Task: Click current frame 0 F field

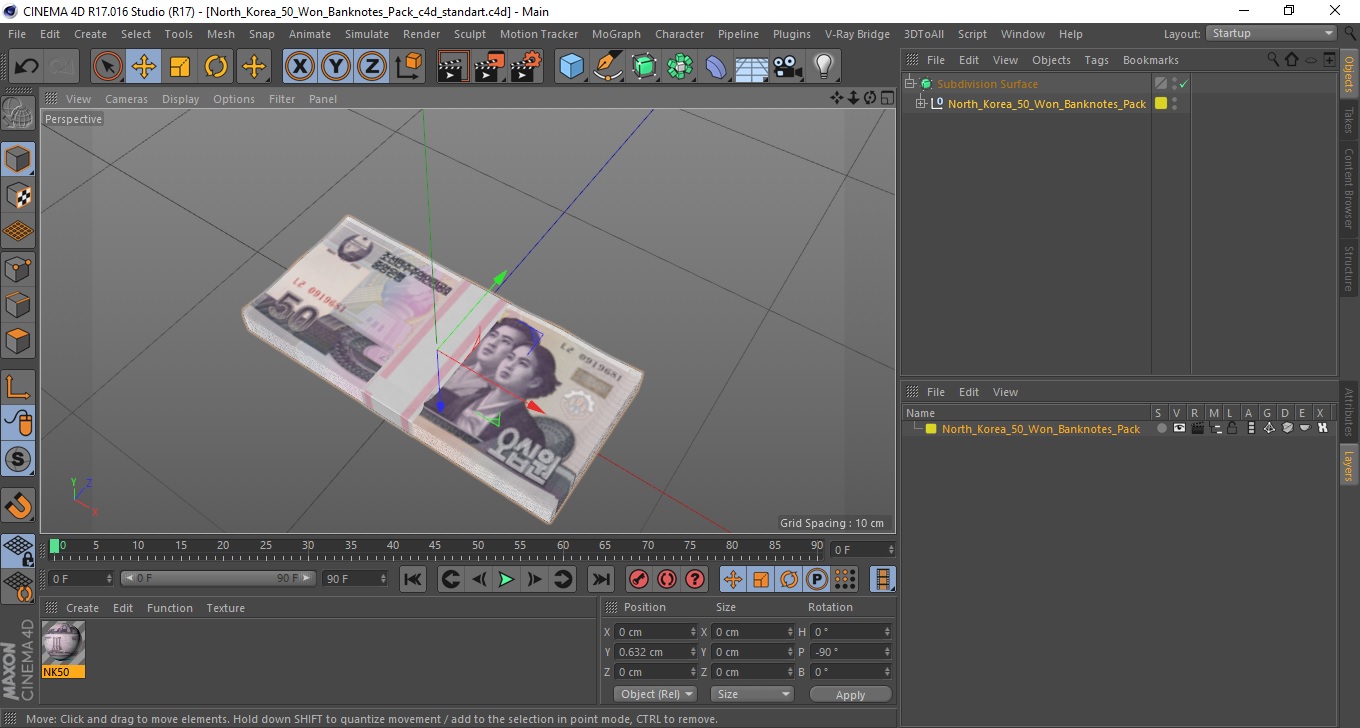Action: [80, 579]
